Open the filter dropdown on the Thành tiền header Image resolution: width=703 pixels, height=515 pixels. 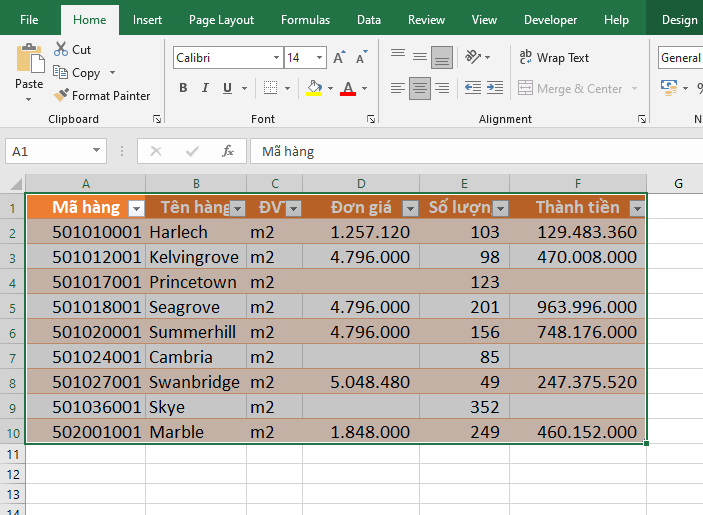coord(637,209)
